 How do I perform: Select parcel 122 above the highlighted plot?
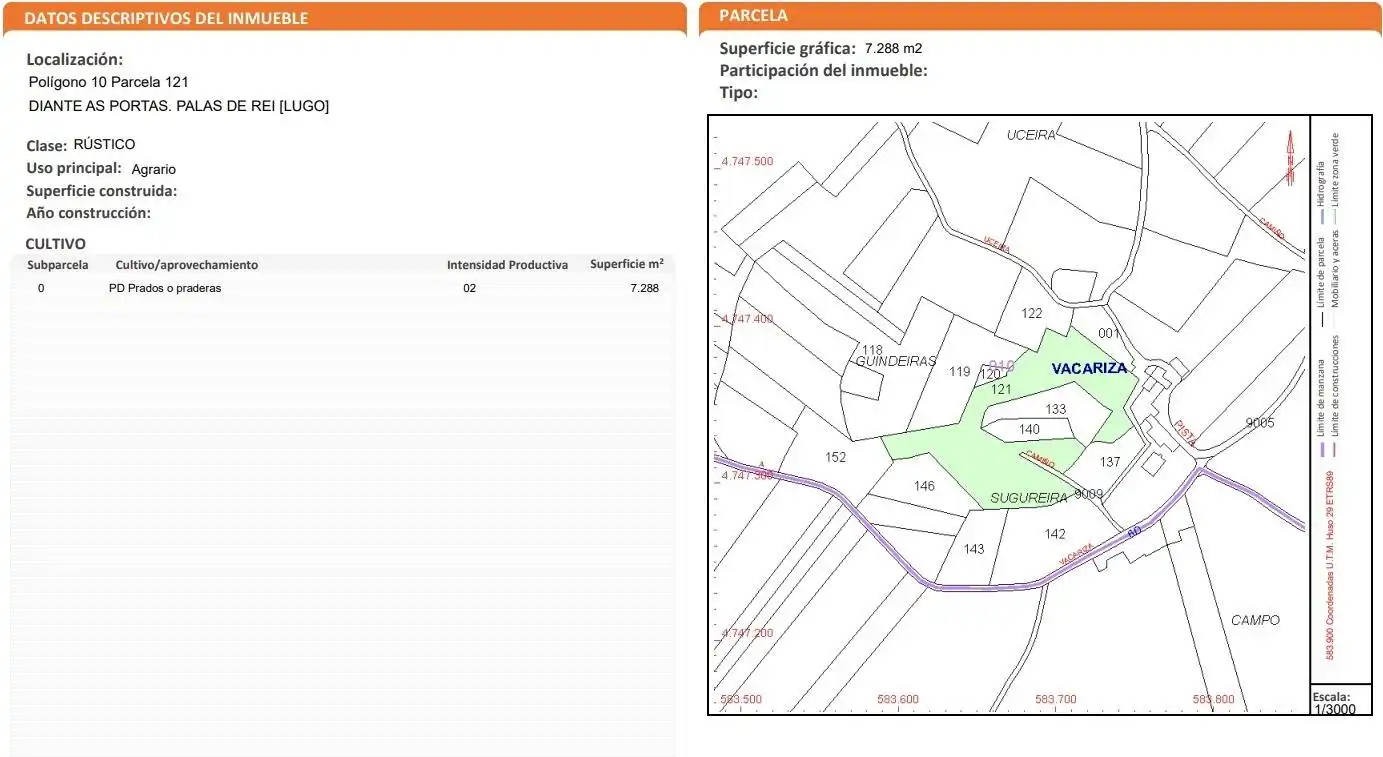click(1032, 313)
